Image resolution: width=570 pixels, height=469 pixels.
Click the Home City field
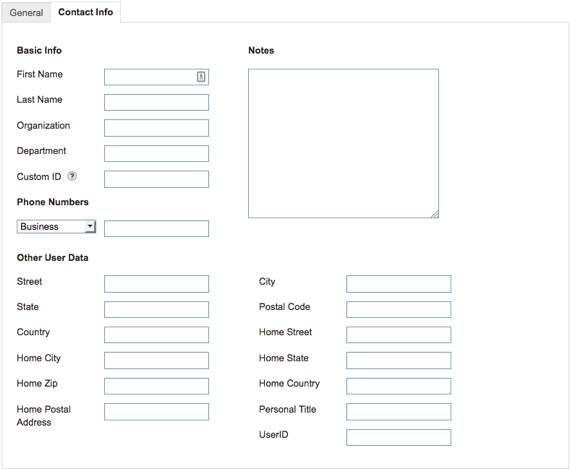click(156, 360)
